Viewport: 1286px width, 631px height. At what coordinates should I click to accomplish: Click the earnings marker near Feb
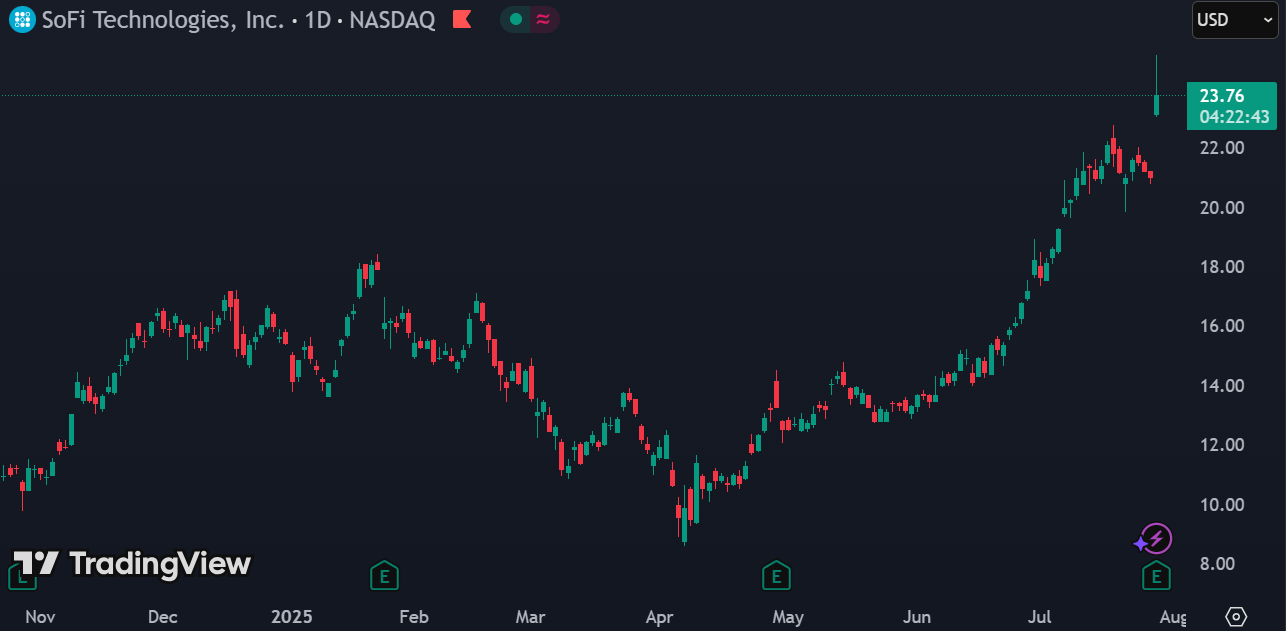[x=384, y=575]
